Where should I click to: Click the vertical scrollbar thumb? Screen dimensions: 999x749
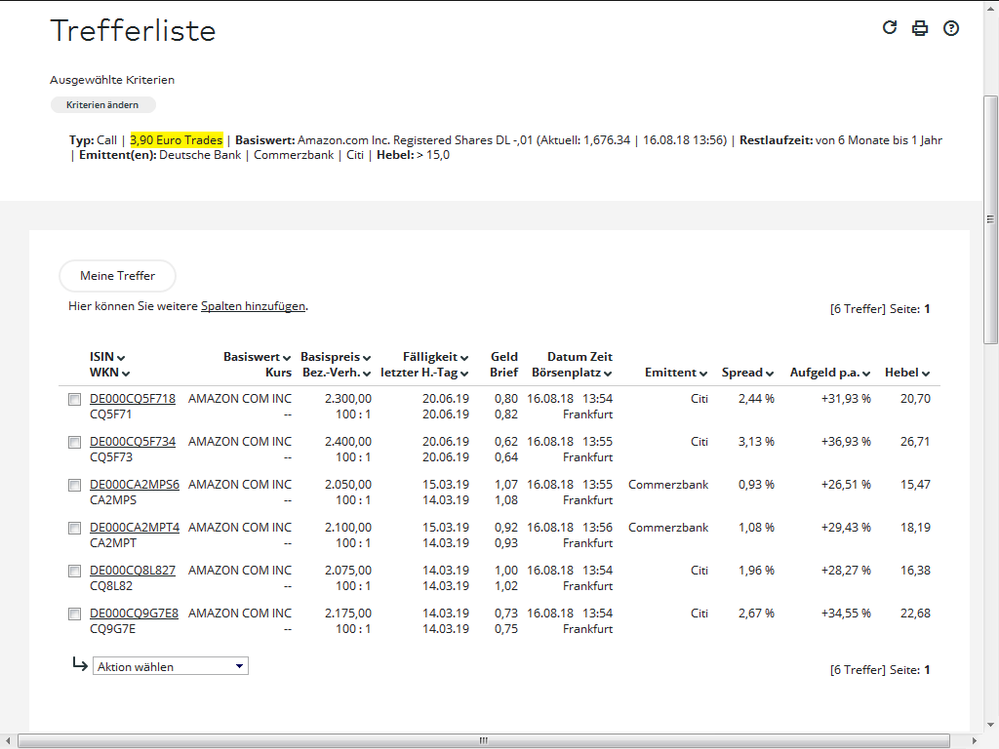990,220
